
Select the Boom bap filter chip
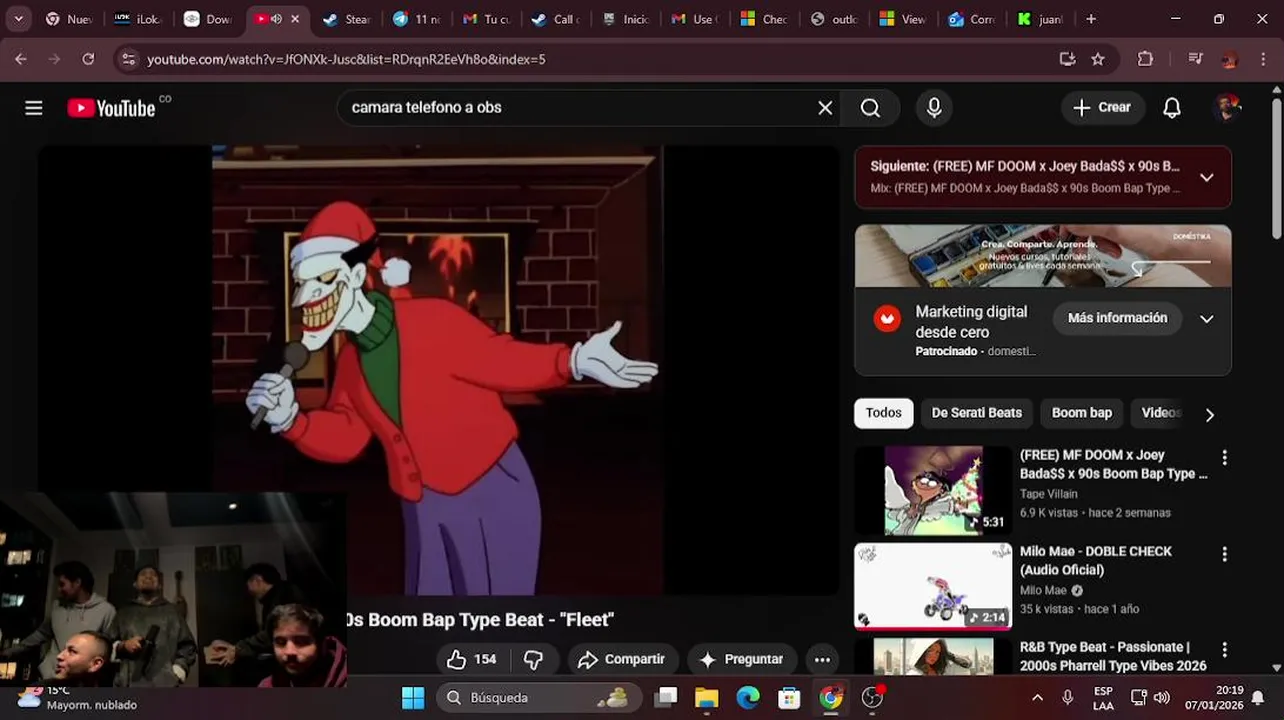coord(1082,413)
